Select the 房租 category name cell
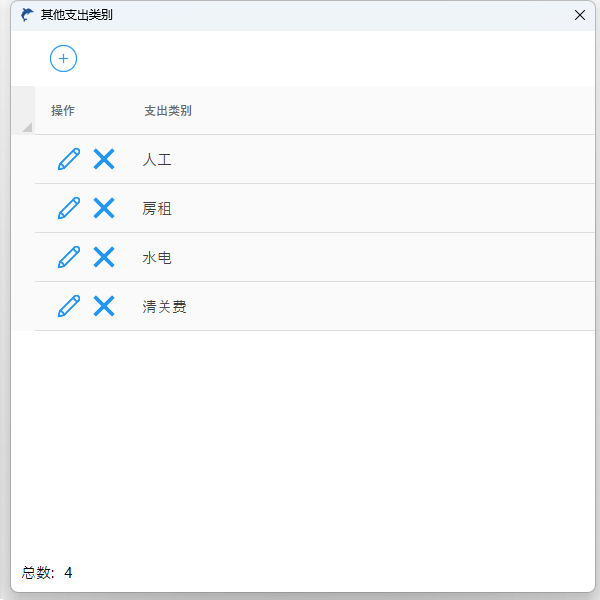The height and width of the screenshot is (600, 600). pos(158,208)
